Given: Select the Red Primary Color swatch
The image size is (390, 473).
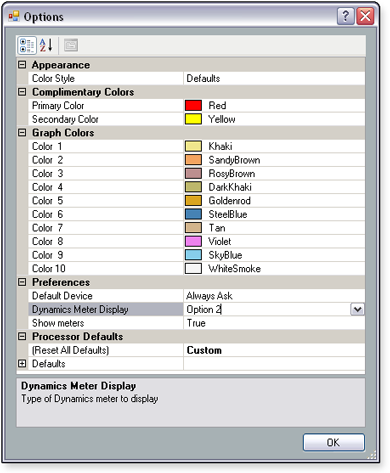Looking at the screenshot, I should click(193, 105).
